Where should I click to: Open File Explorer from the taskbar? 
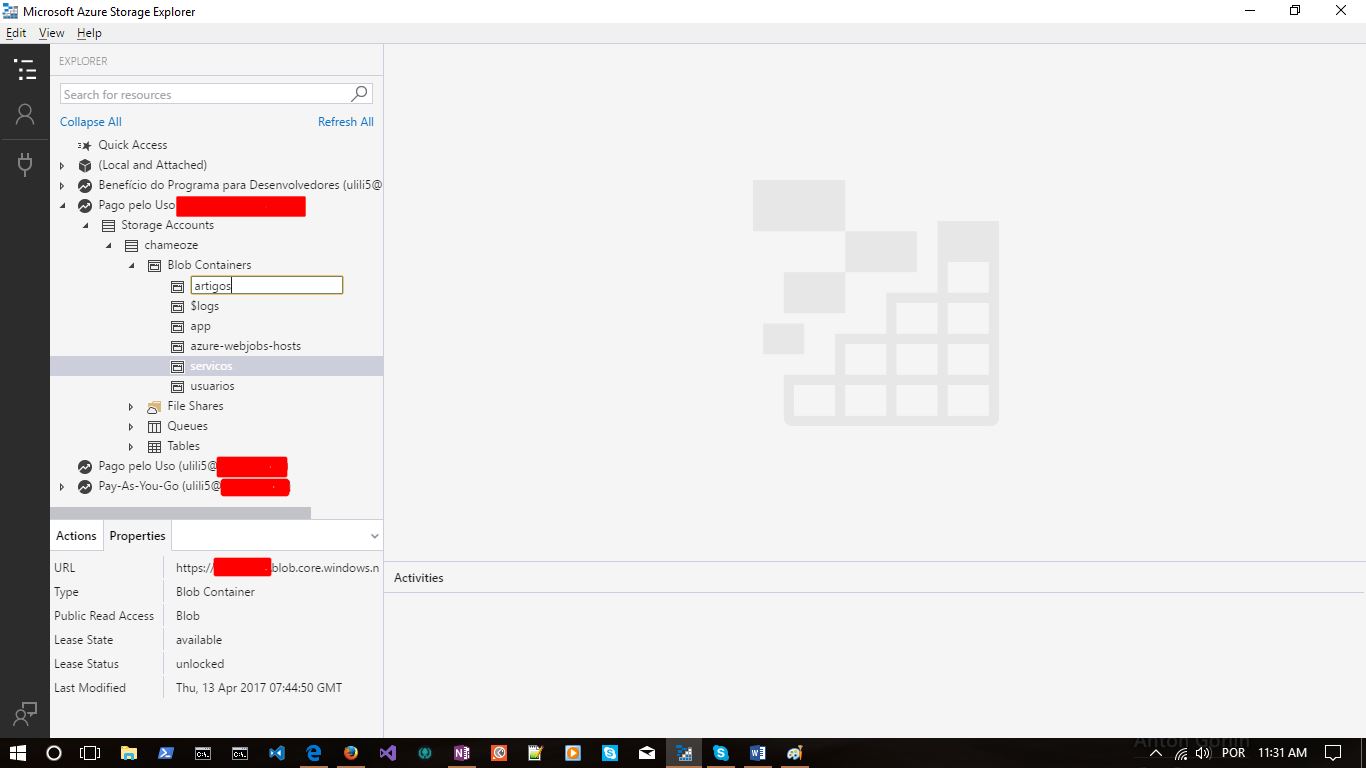click(128, 753)
